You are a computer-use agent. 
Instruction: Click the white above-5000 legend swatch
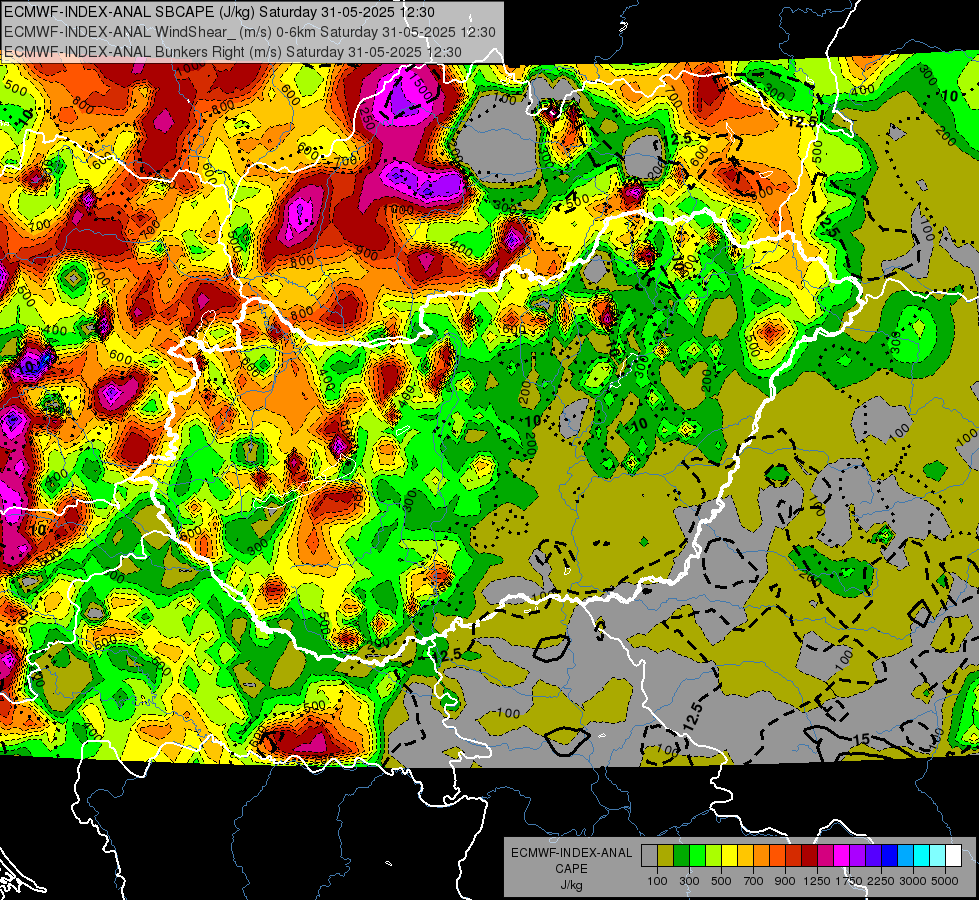(953, 855)
